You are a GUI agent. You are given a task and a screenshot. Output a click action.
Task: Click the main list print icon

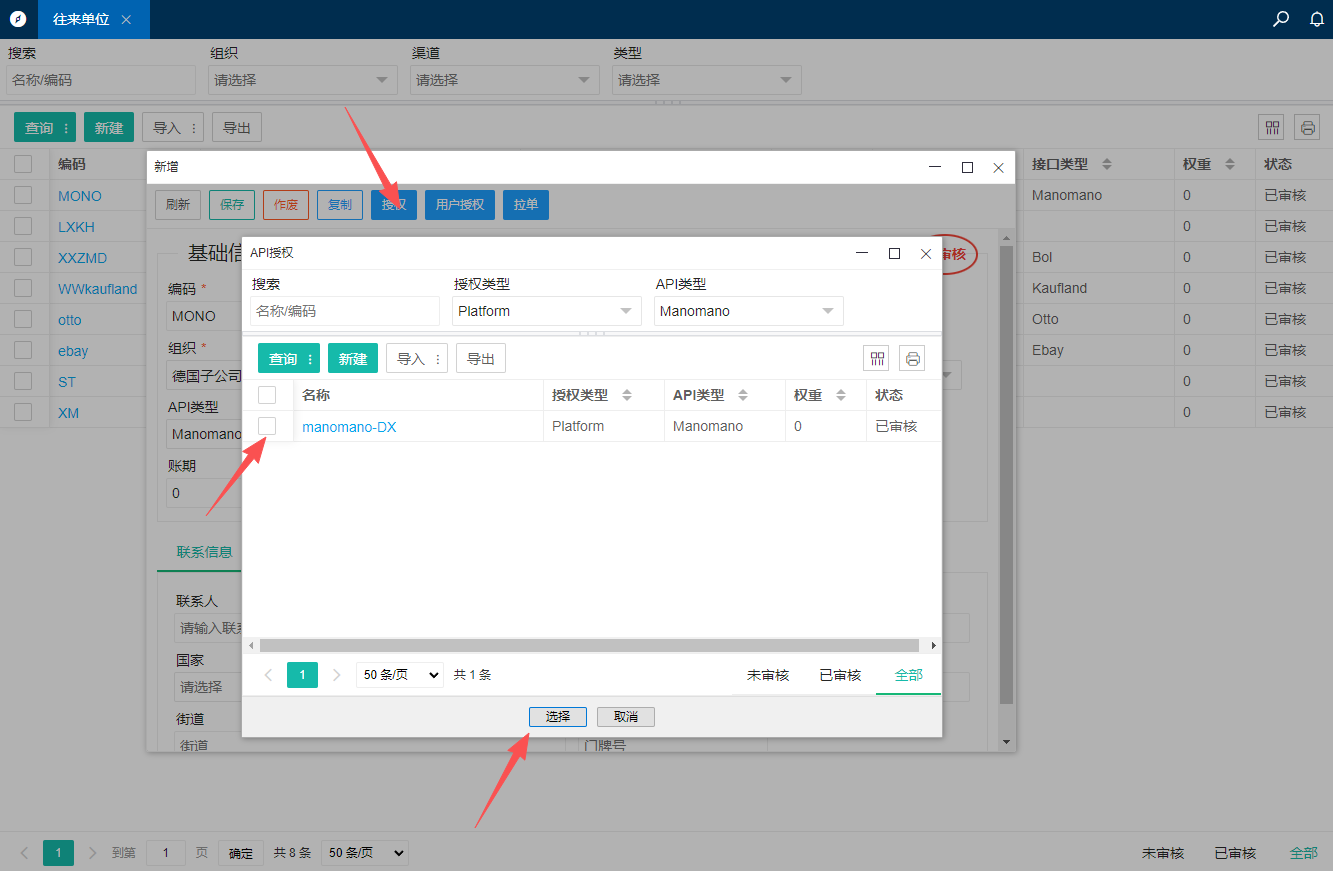(1307, 127)
